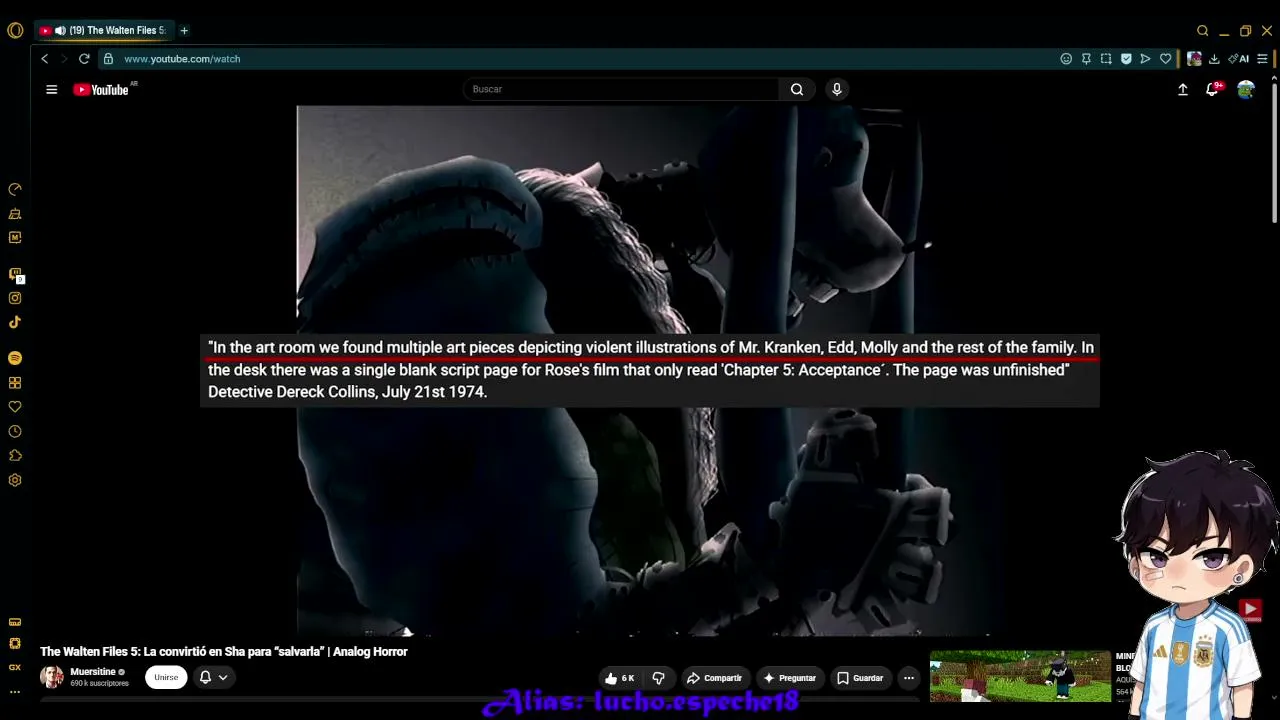Open browsing history clock icon in sidebar

coord(15,432)
